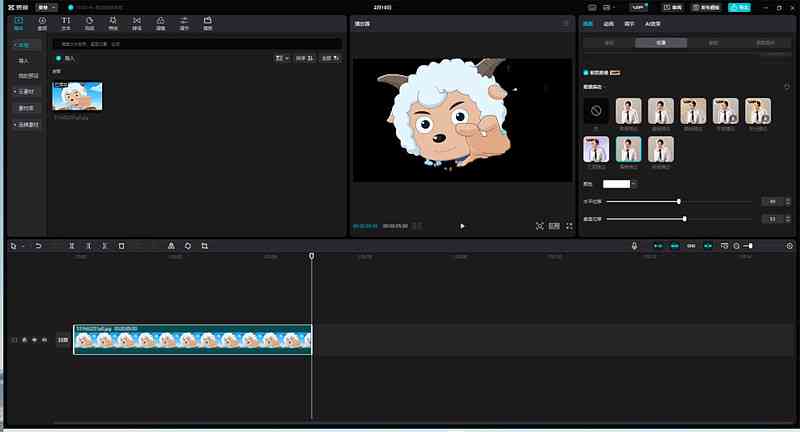
Task: Toggle auto snapping in timeline toolbar
Action: coord(674,246)
